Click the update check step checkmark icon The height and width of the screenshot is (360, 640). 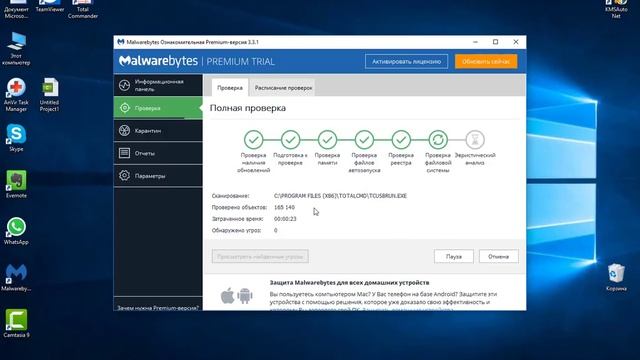click(x=253, y=140)
